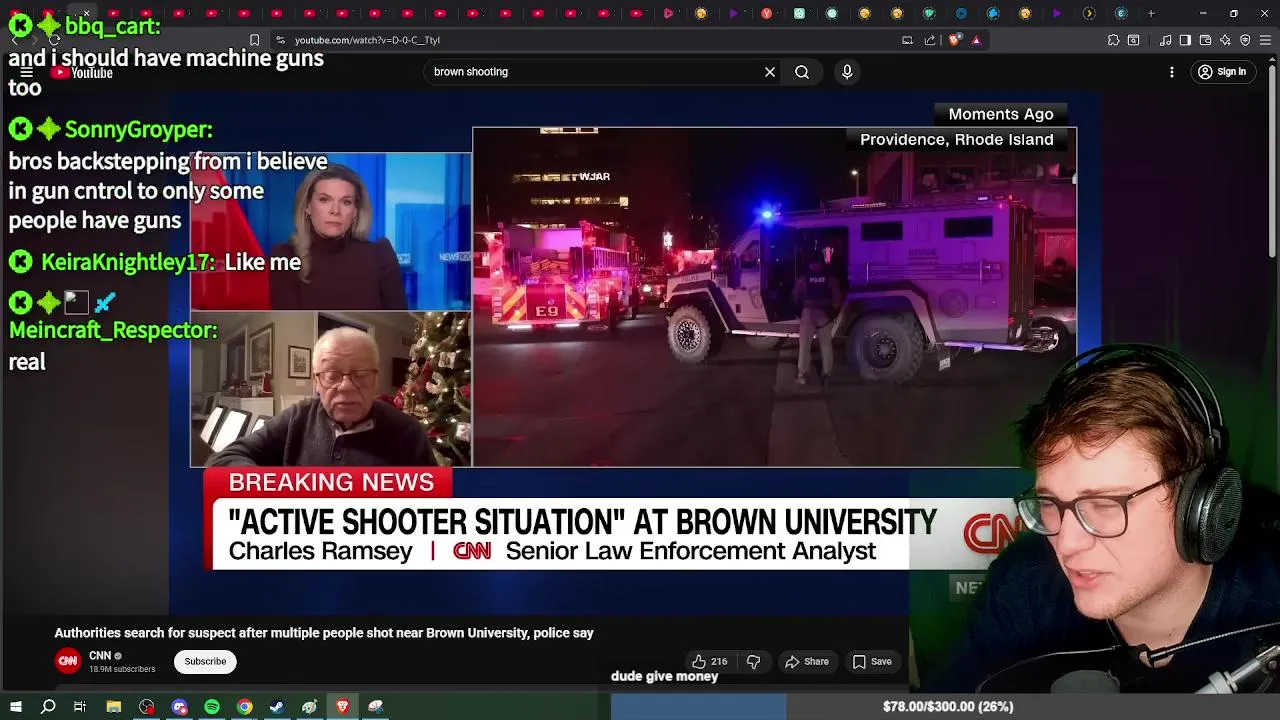The image size is (1280, 720).
Task: Bookmark this page in the address bar
Action: [x=254, y=40]
